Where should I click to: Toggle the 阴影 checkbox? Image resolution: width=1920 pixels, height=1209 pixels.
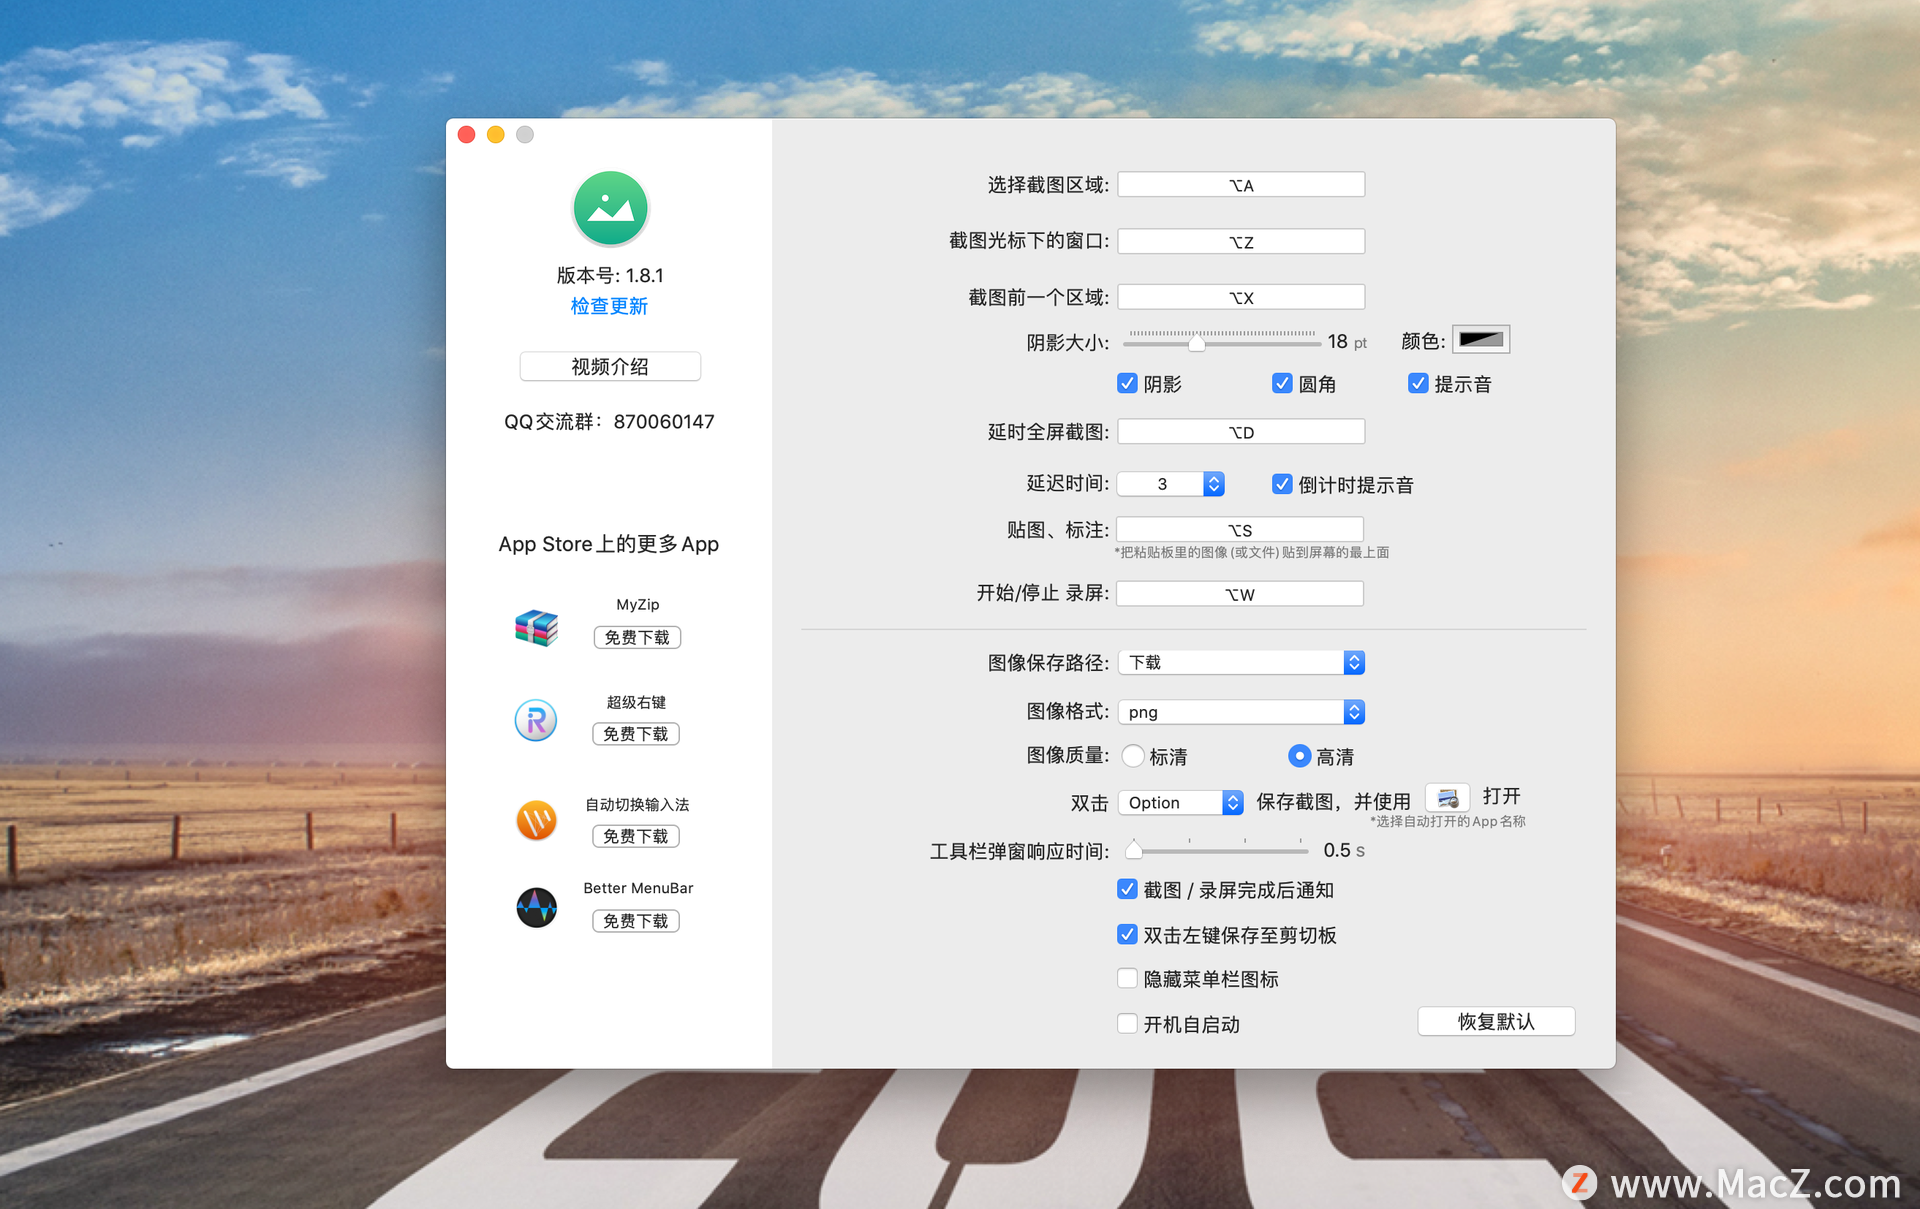1127,384
